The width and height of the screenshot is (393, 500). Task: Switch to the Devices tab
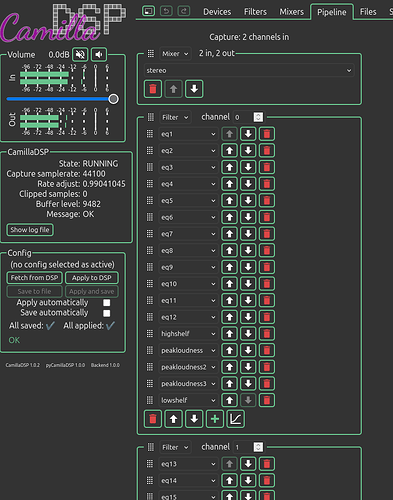click(x=217, y=12)
